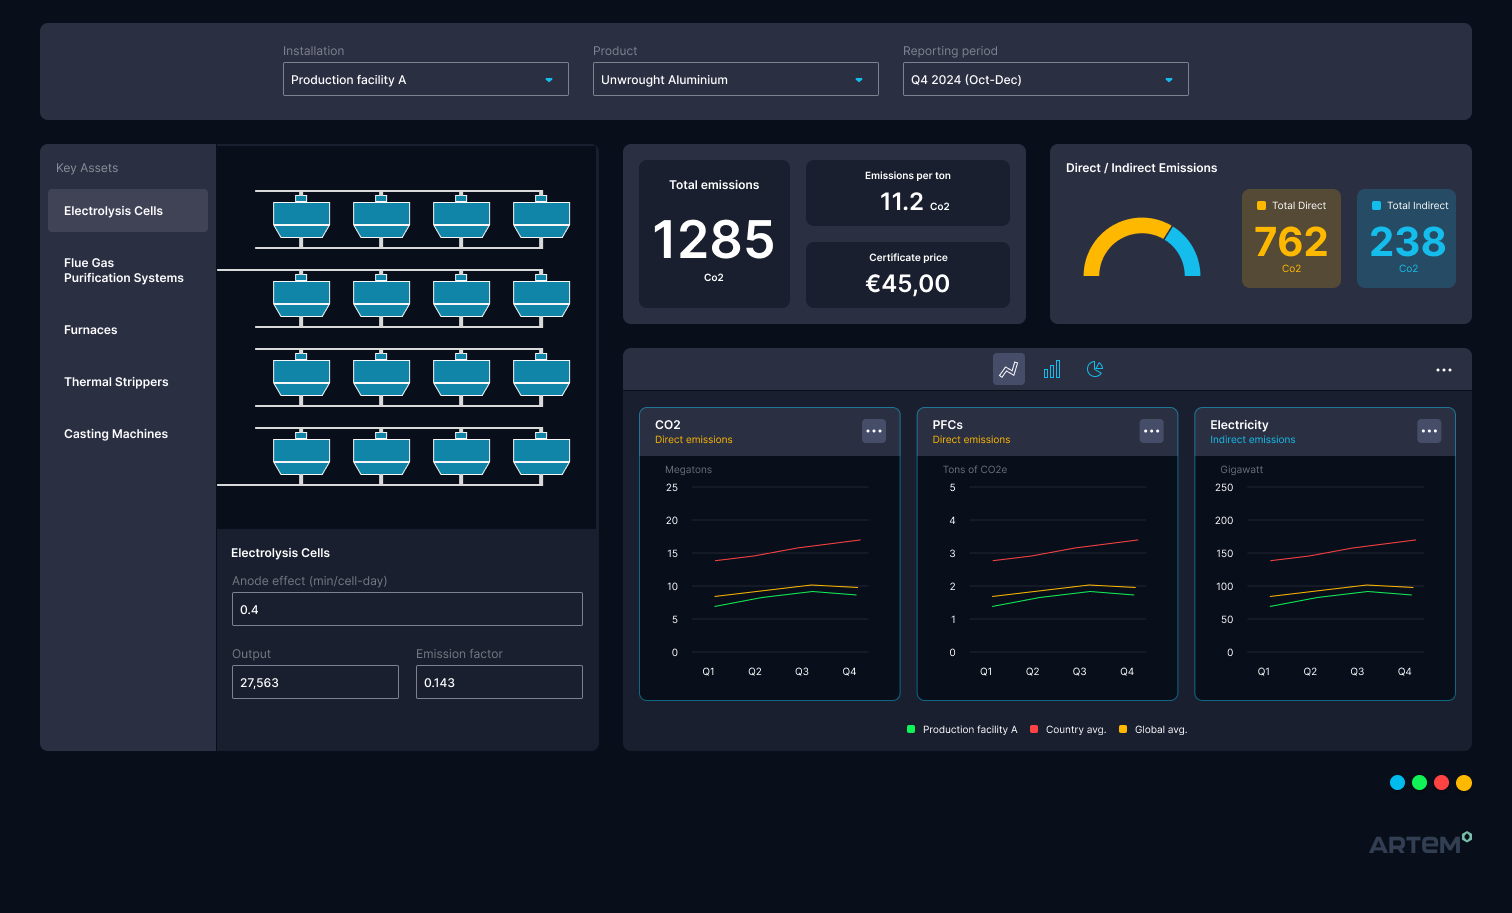Image resolution: width=1512 pixels, height=913 pixels.
Task: Click the CO2 chart title
Action: [668, 425]
